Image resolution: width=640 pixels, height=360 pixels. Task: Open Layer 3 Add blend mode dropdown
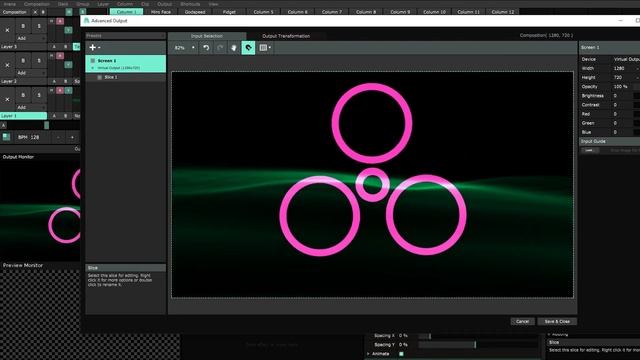31,38
